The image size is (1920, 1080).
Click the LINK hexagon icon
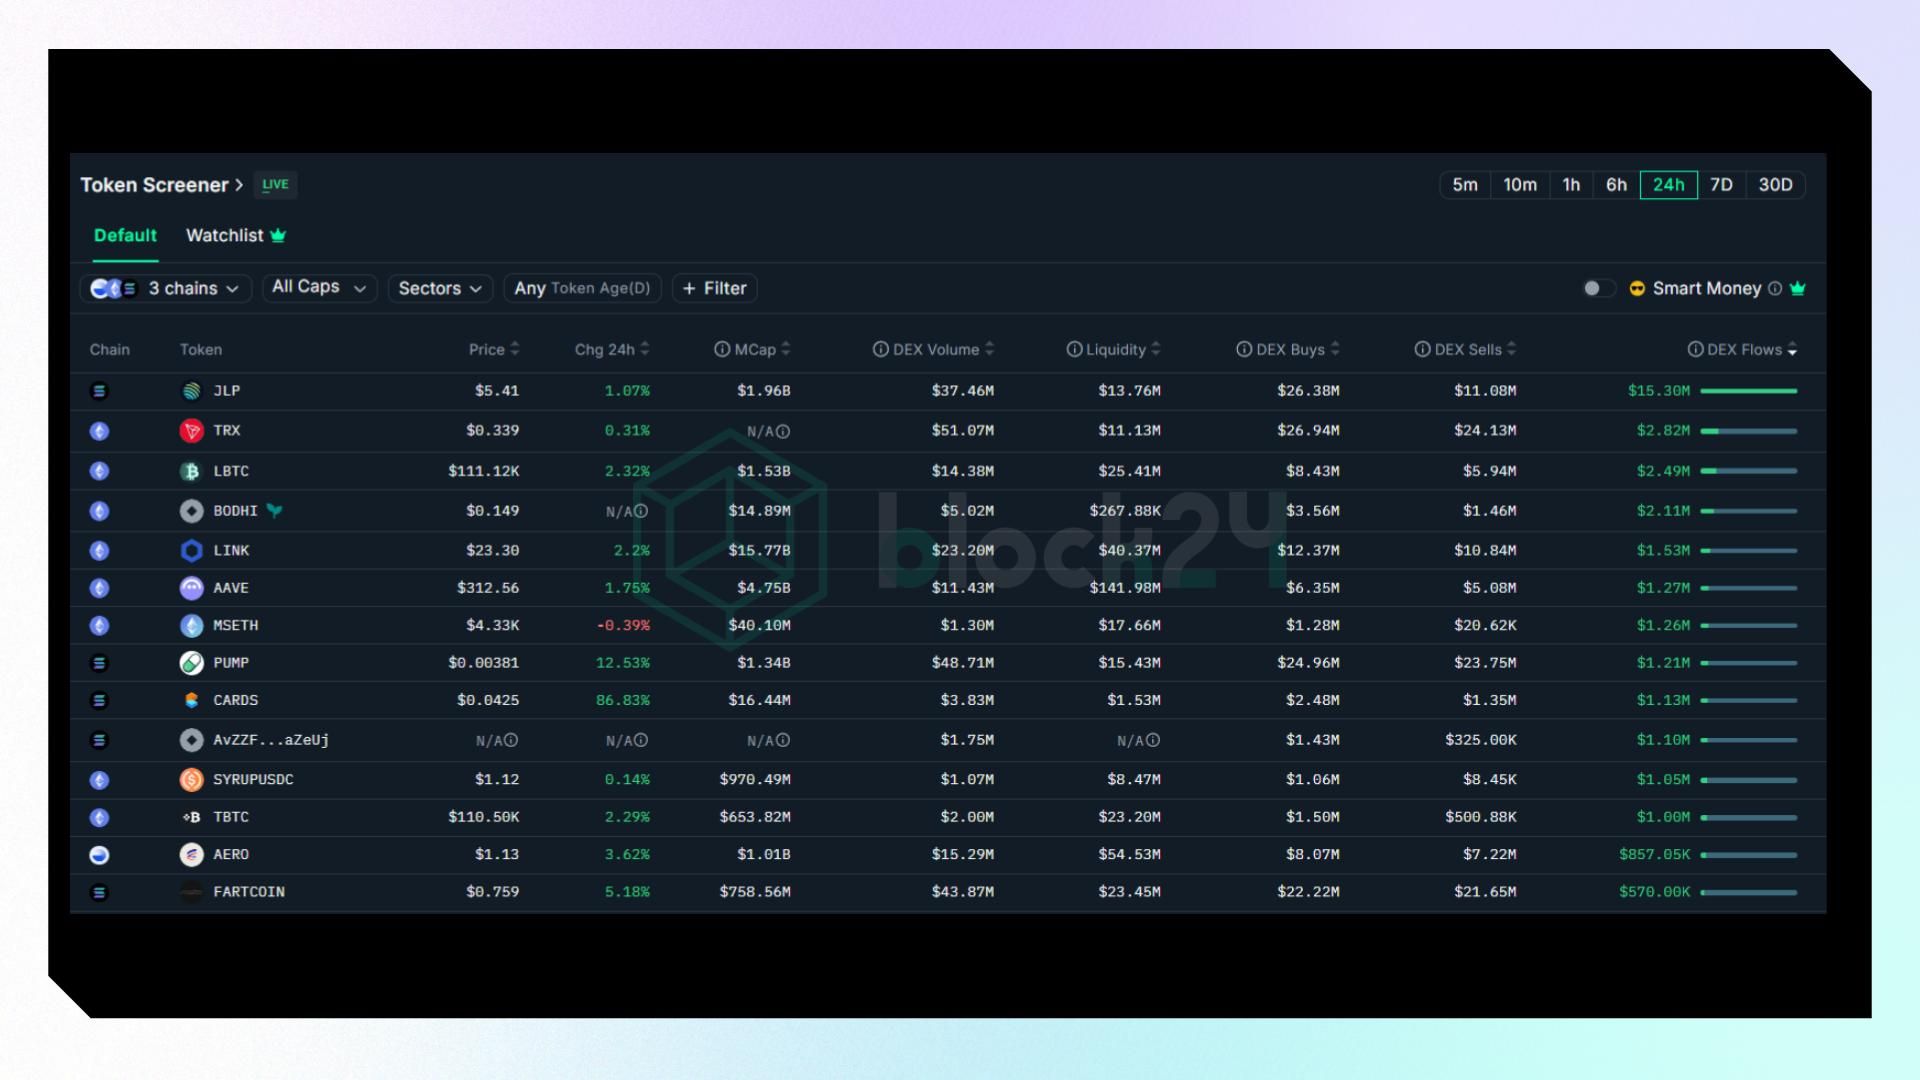click(191, 551)
